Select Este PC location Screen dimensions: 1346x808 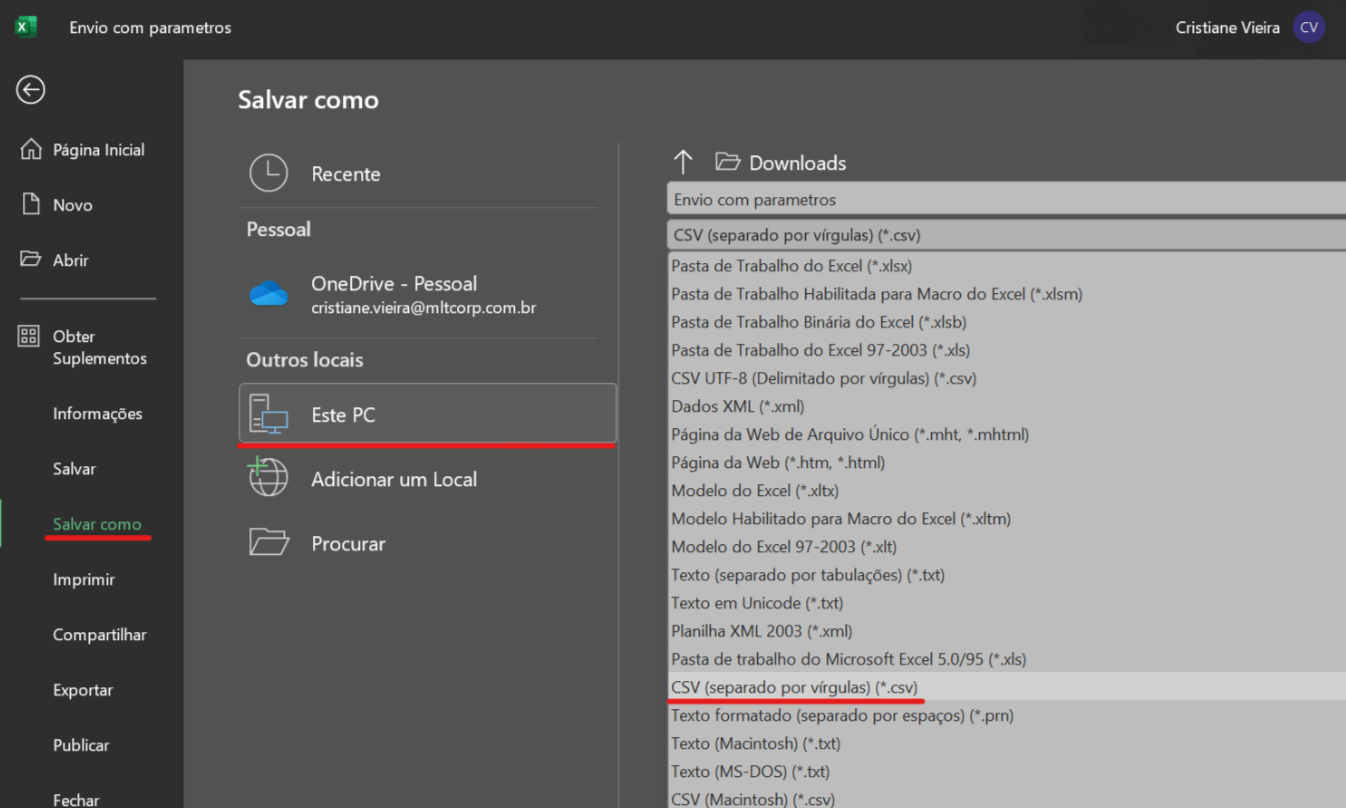pyautogui.click(x=428, y=414)
